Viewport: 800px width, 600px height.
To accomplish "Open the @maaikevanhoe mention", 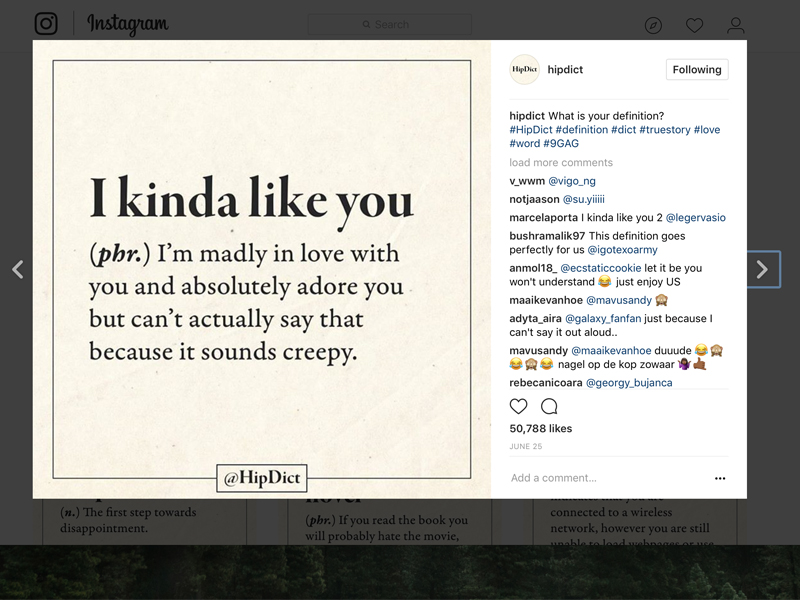I will (611, 351).
